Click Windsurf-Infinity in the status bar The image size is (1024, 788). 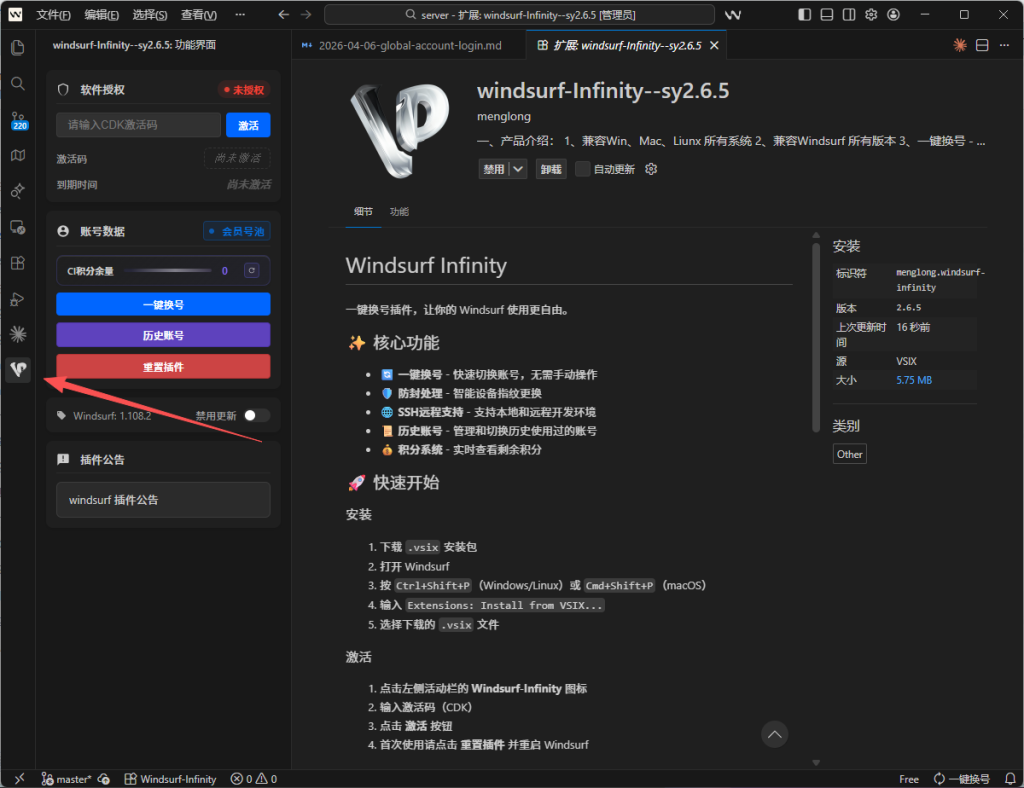[x=170, y=779]
